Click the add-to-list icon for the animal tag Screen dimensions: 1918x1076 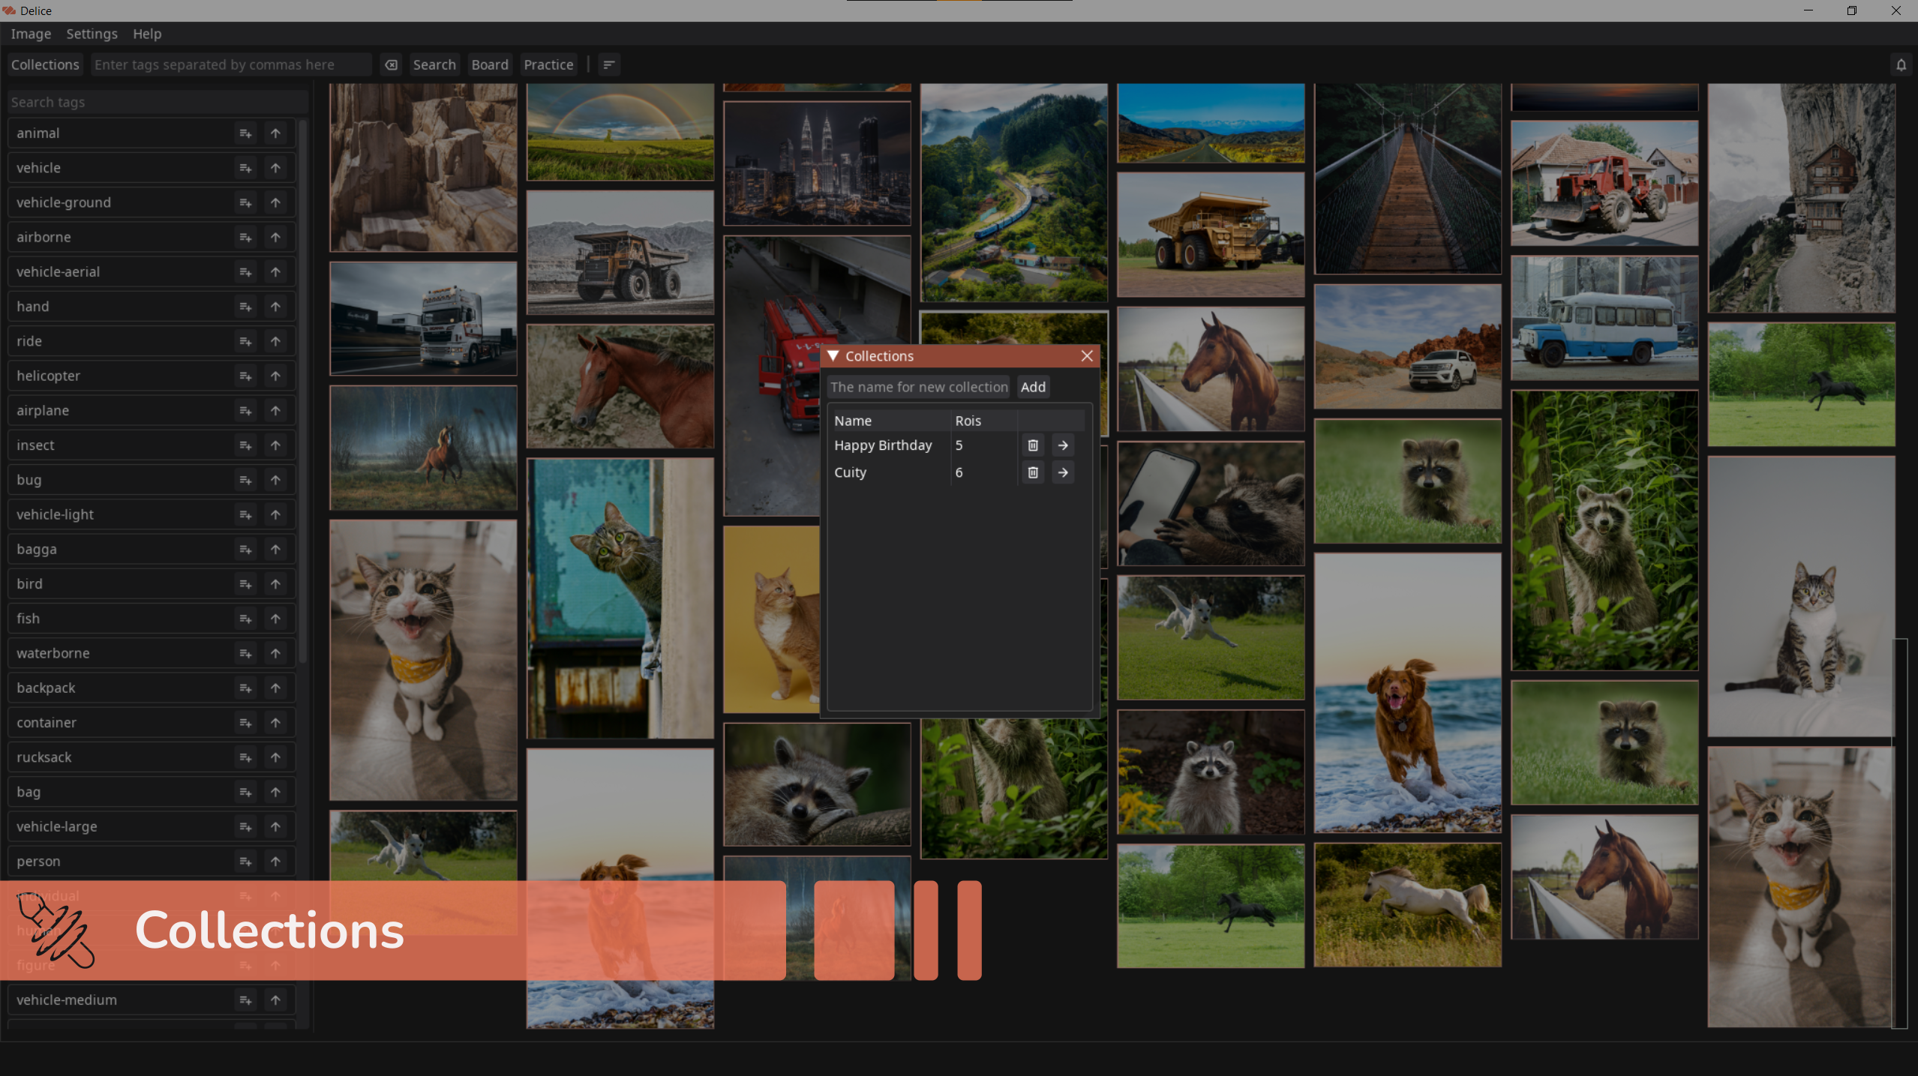245,134
